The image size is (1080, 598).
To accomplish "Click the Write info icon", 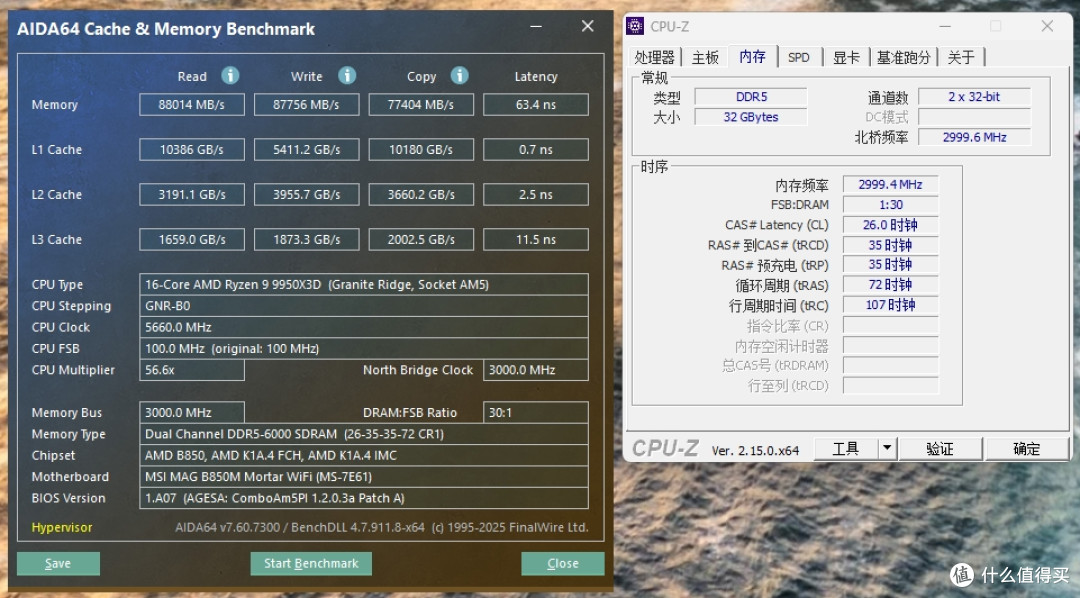I will click(347, 75).
